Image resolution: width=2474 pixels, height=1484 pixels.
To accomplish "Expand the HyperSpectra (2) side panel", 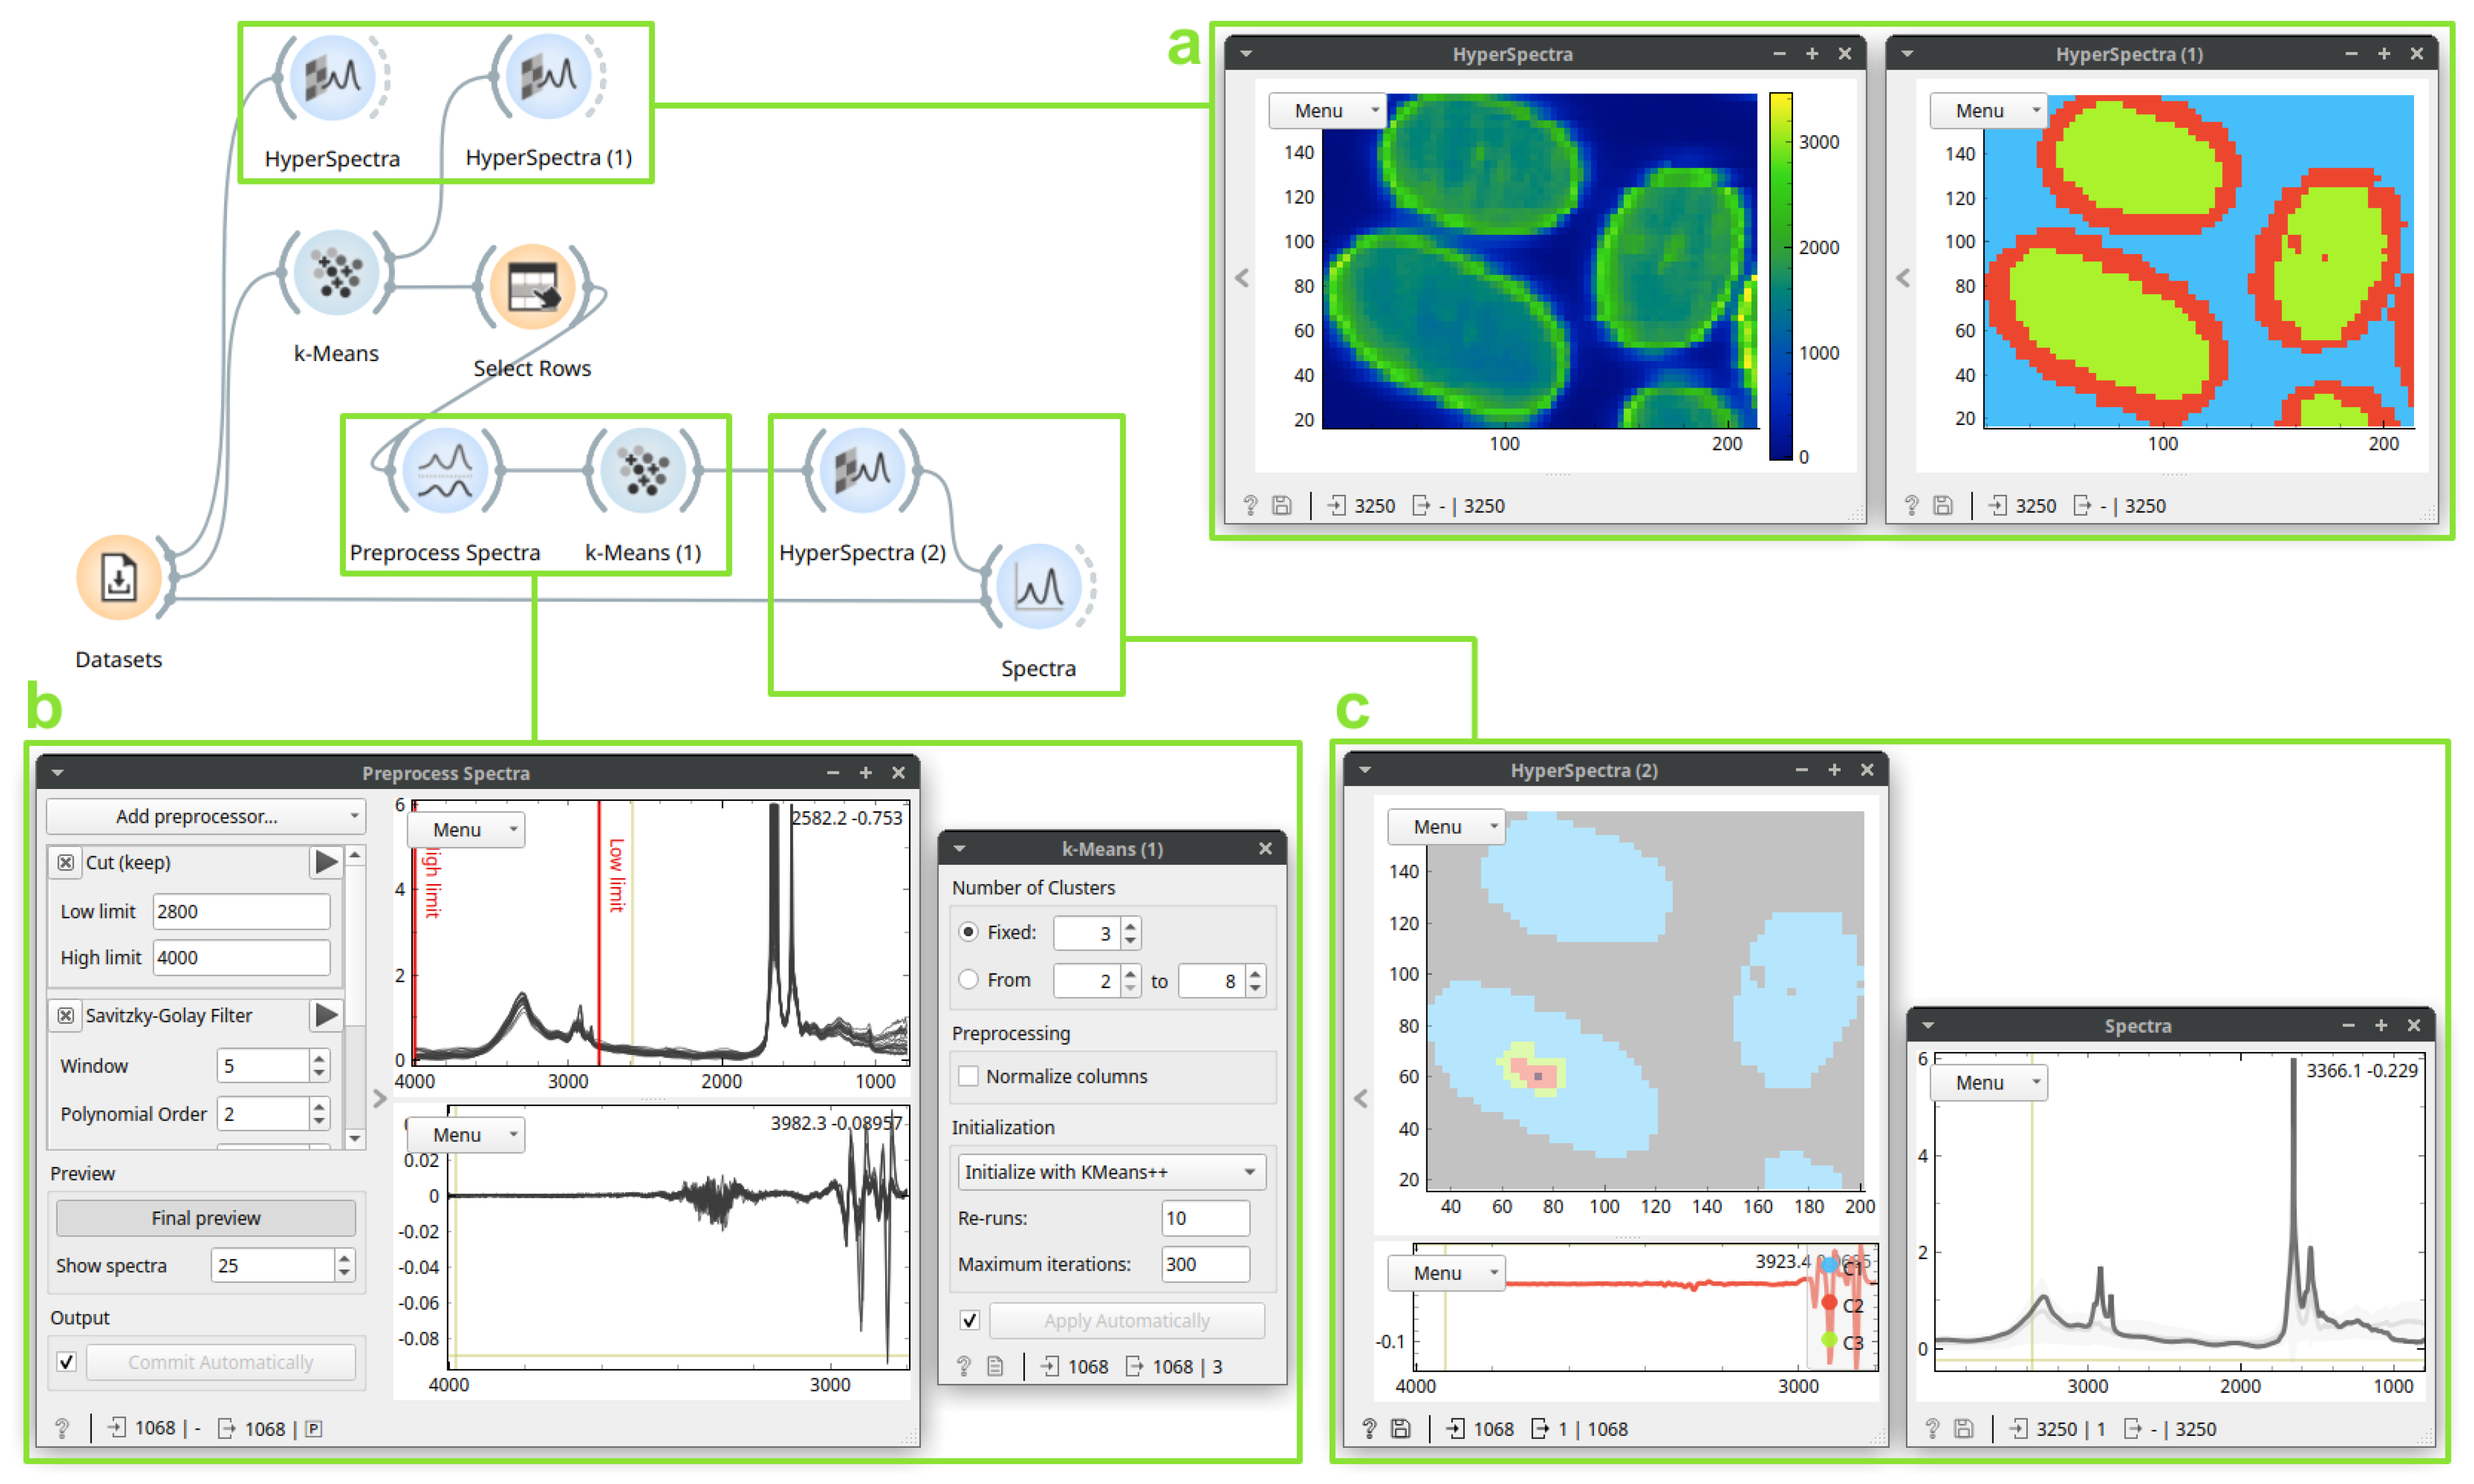I will coord(1361,1099).
